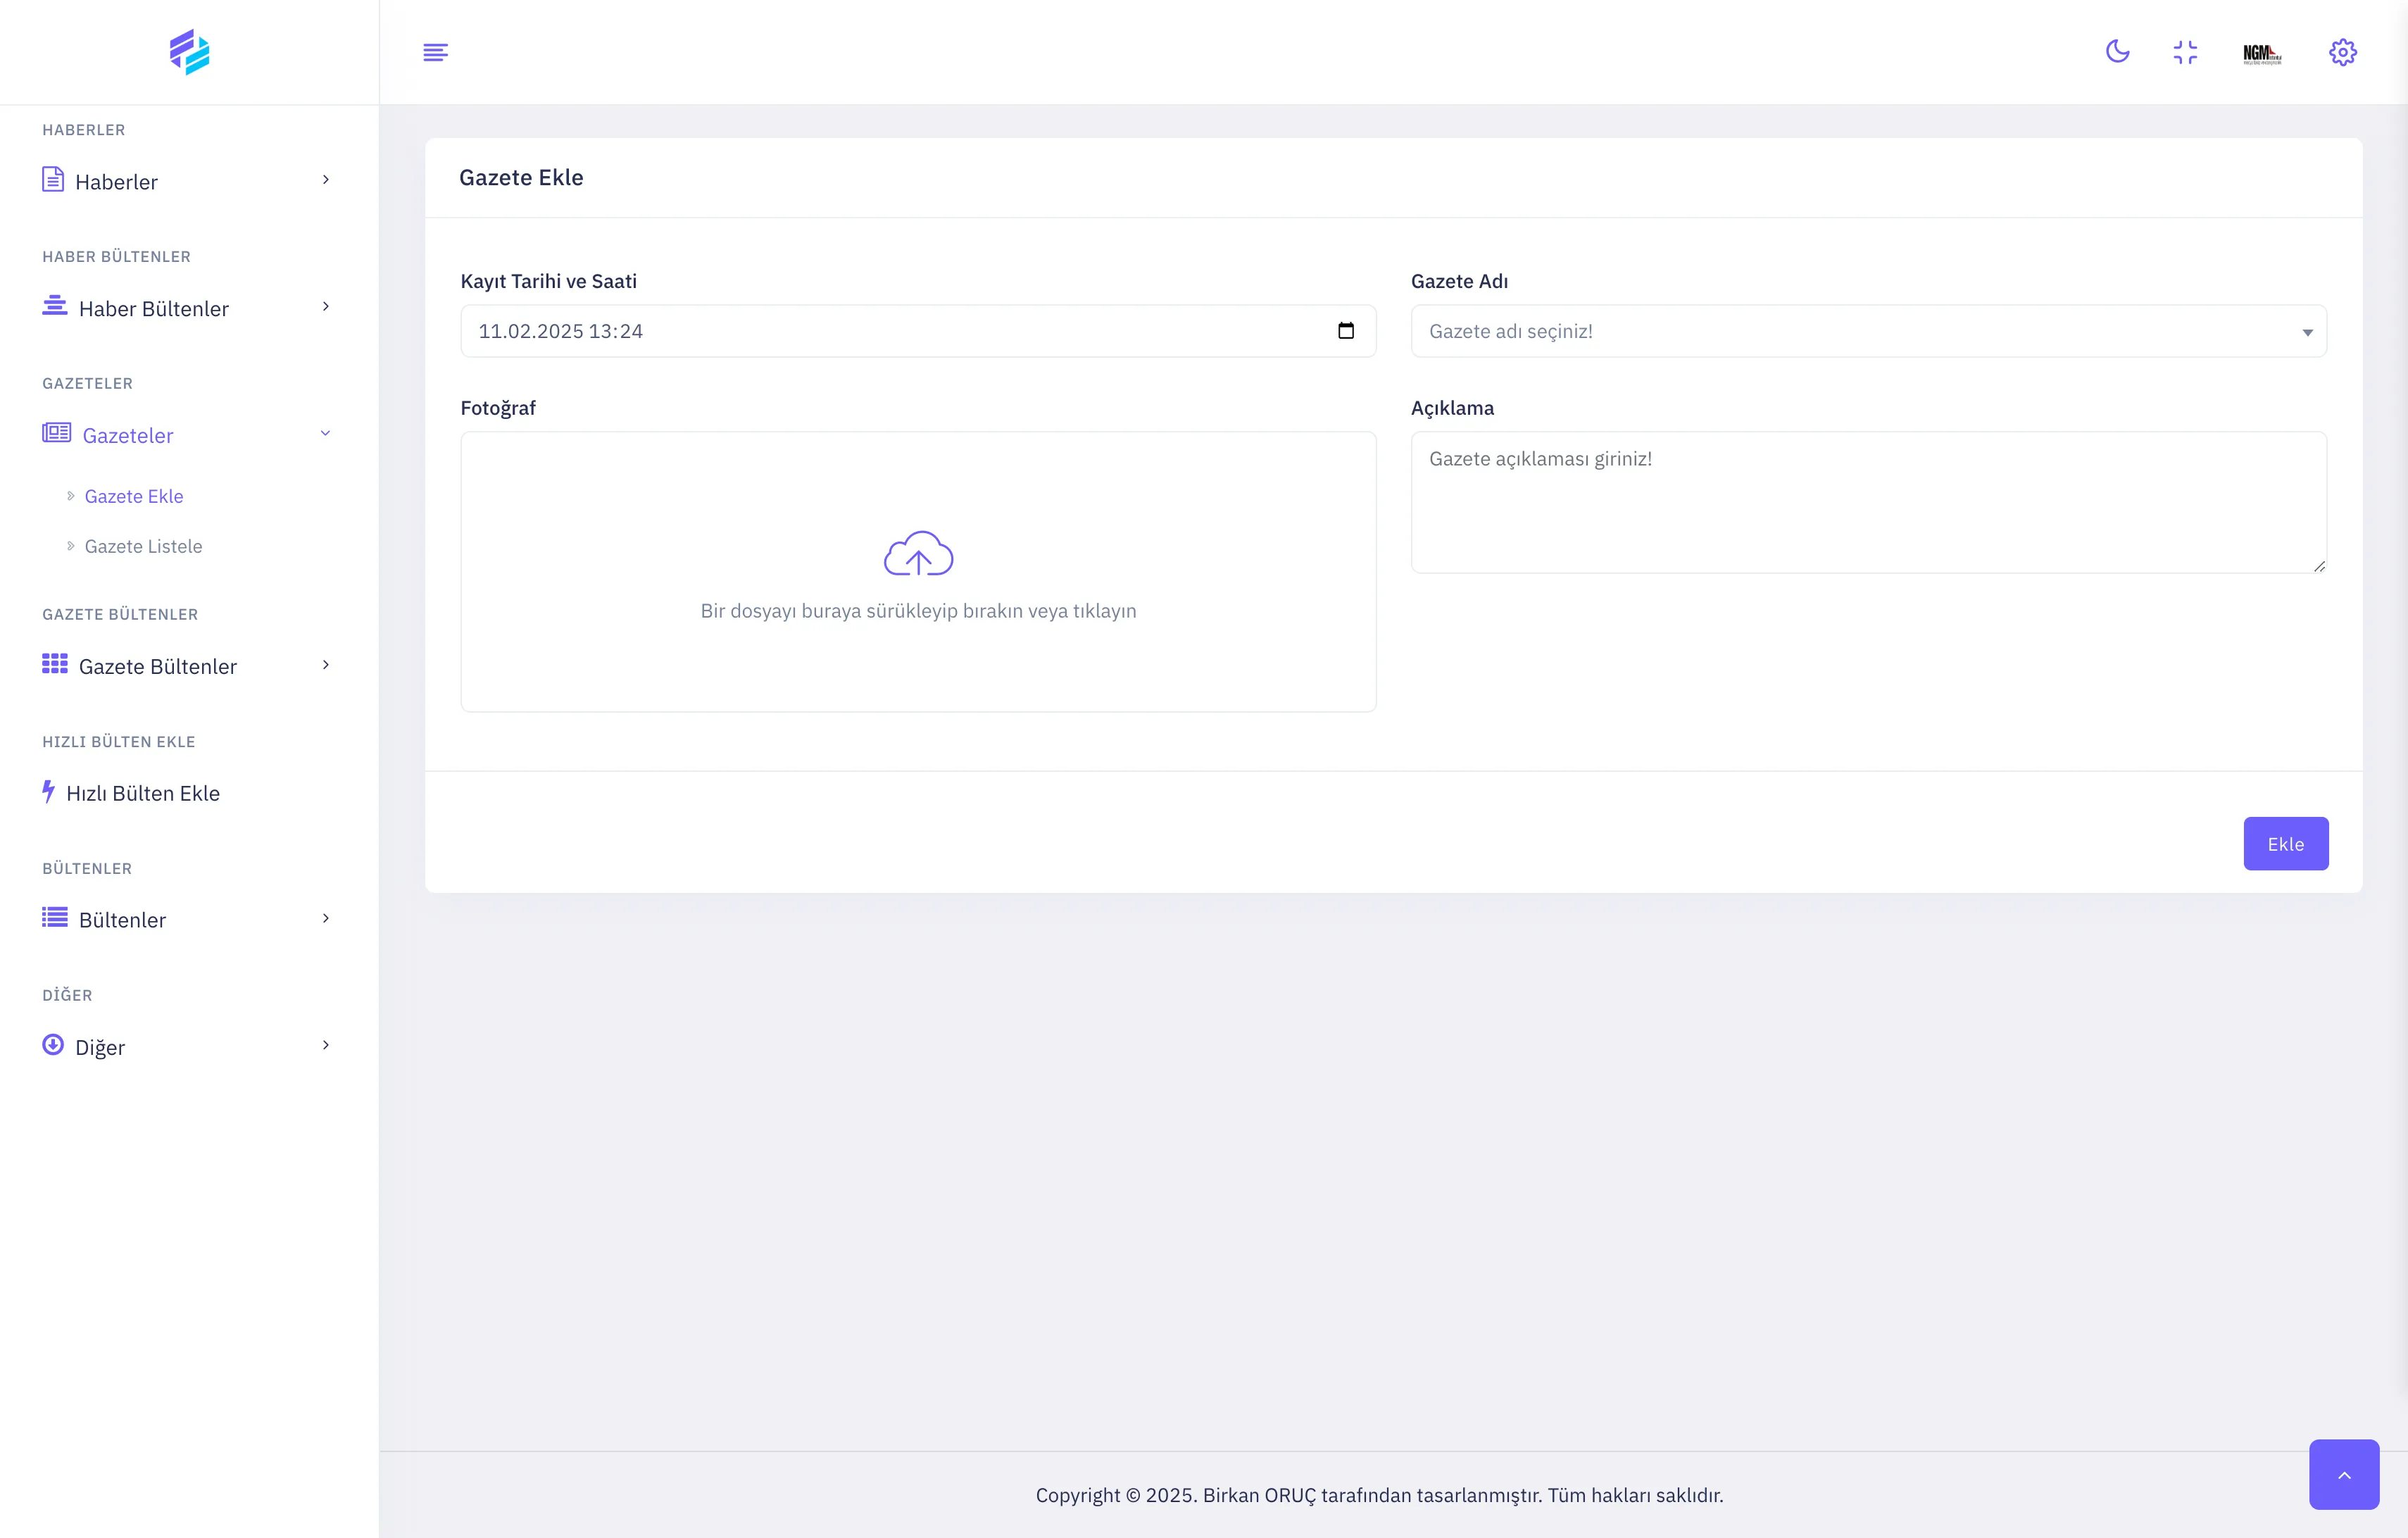Image resolution: width=2408 pixels, height=1538 pixels.
Task: Open the settings gear icon
Action: pyautogui.click(x=2342, y=52)
